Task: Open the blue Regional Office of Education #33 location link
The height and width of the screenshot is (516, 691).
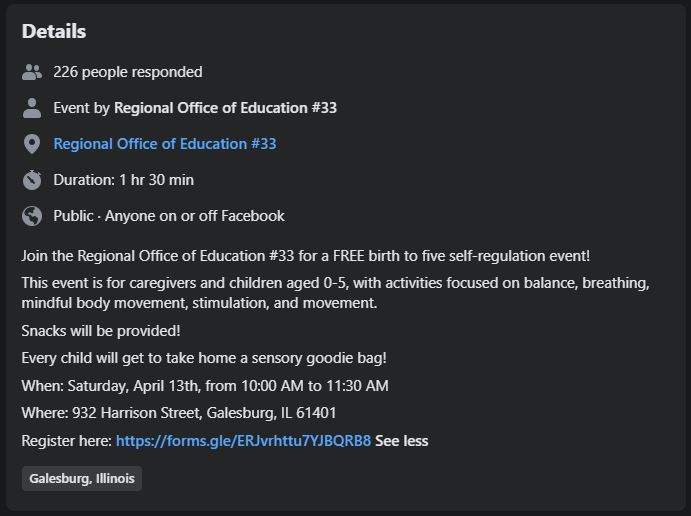Action: (165, 144)
